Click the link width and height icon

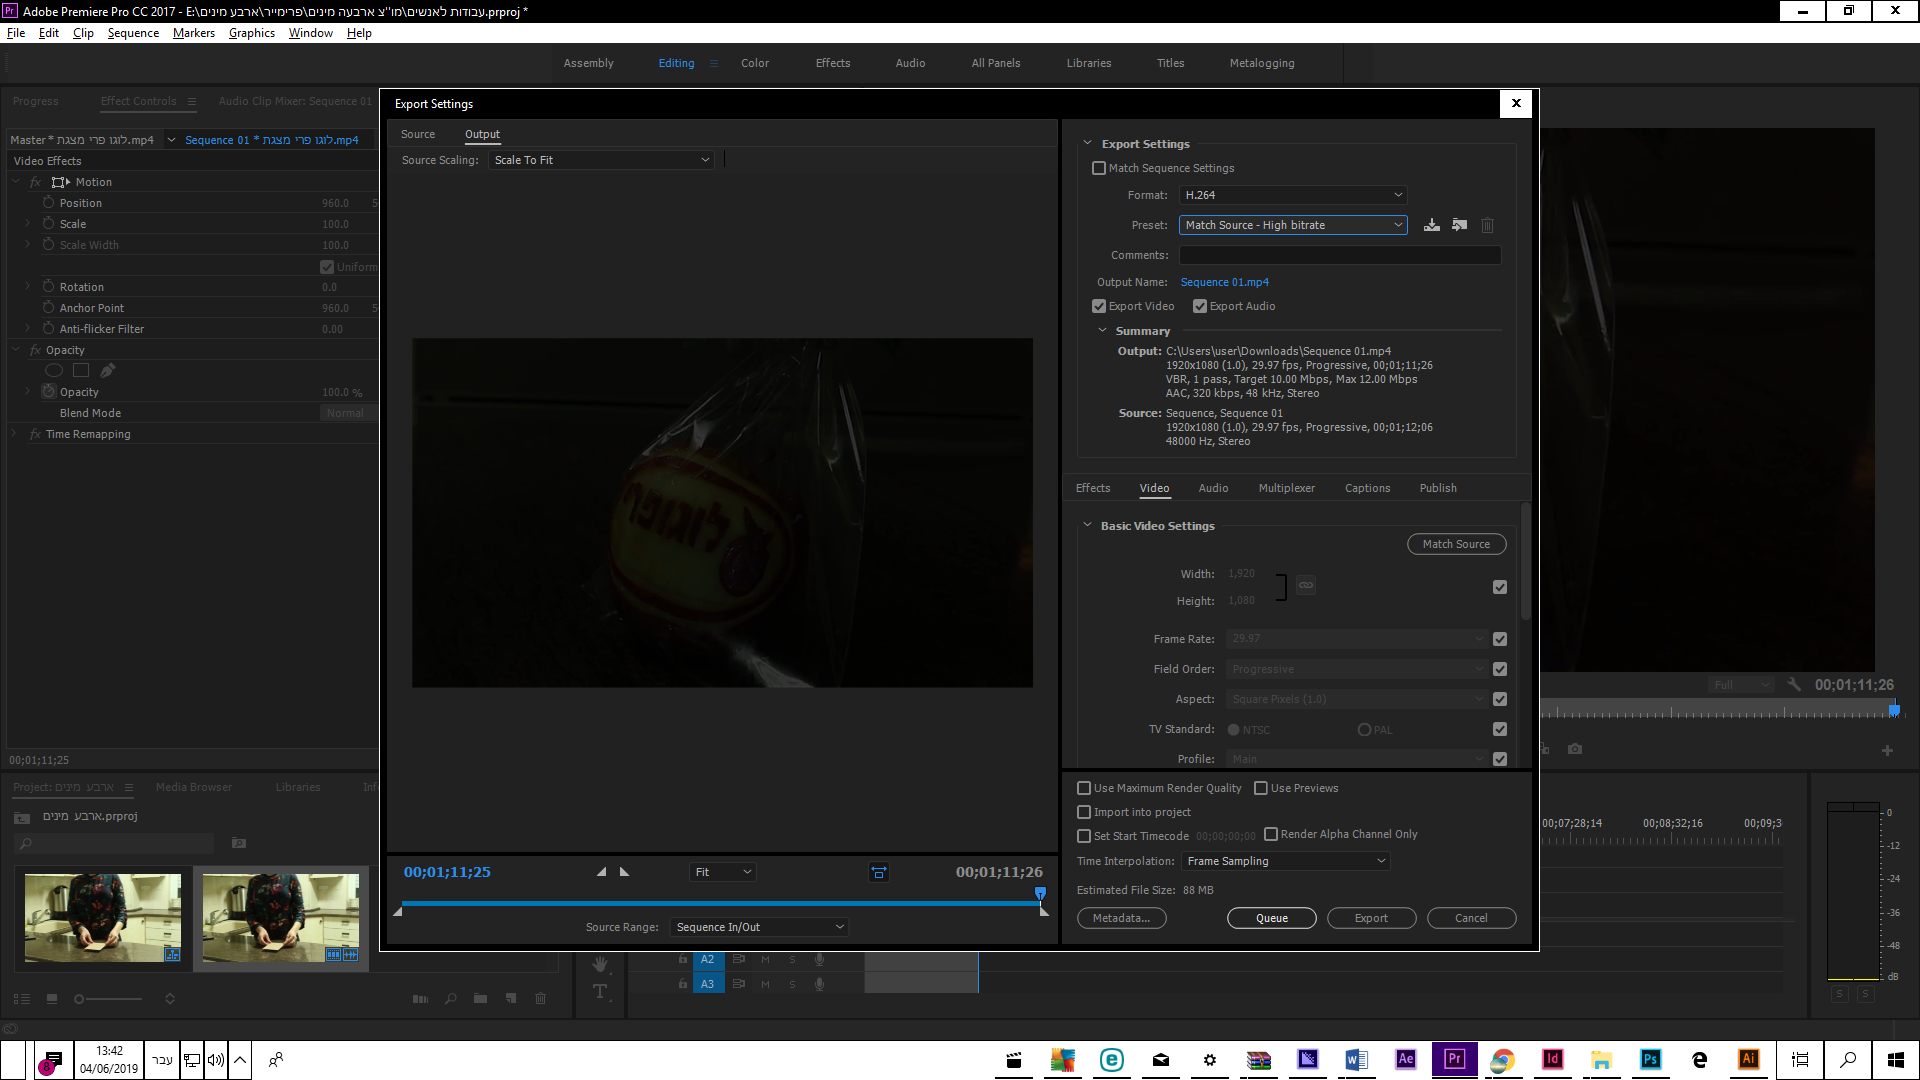coord(1306,585)
